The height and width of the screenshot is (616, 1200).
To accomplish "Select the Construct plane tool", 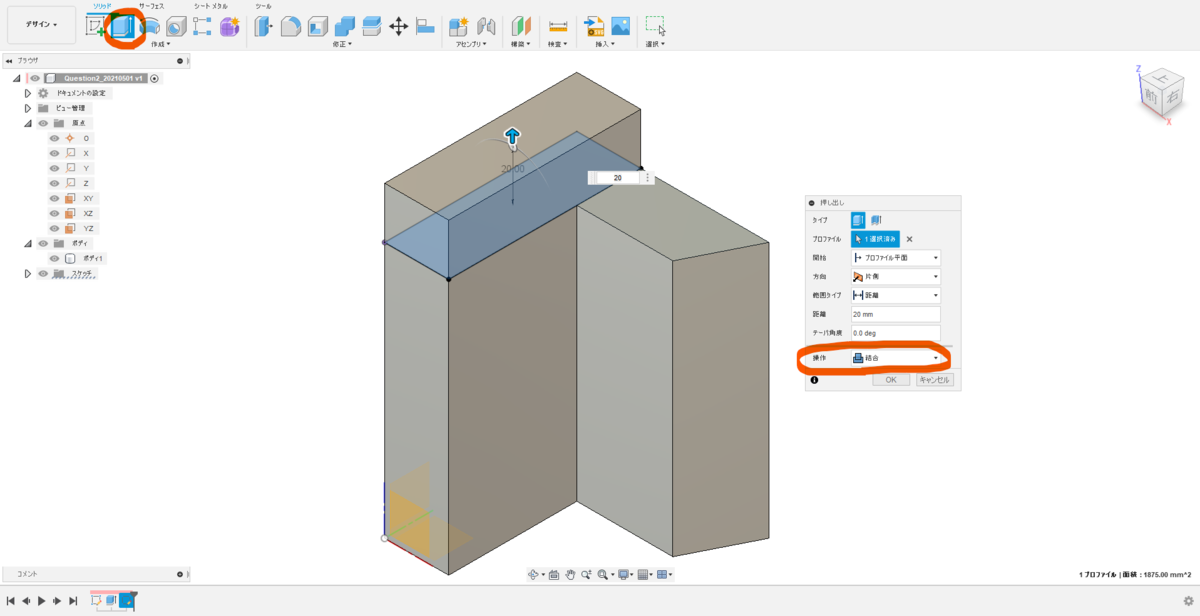I will (521, 27).
